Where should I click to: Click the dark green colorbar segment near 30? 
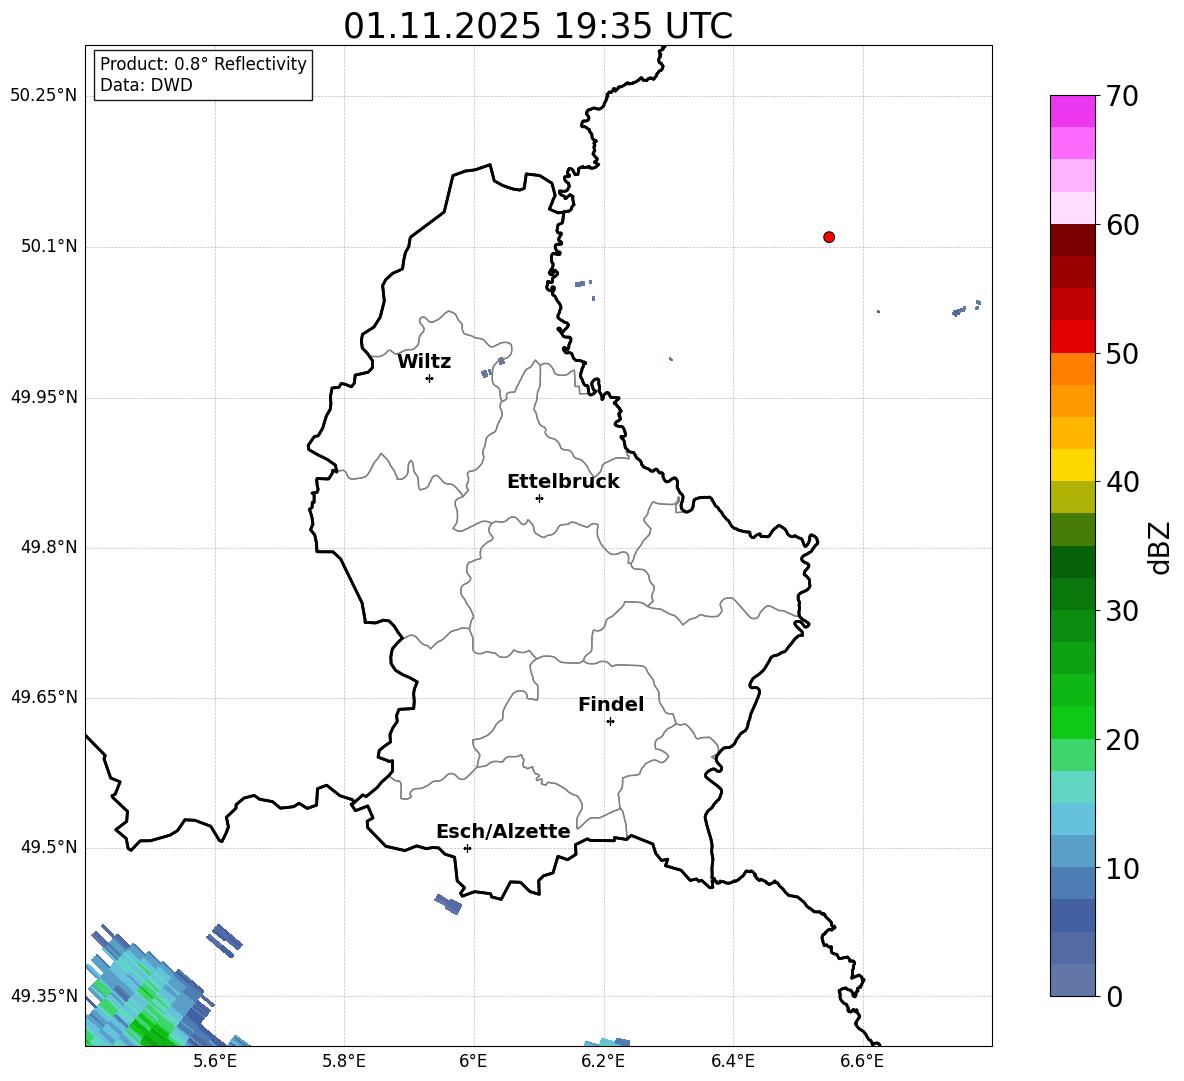pyautogui.click(x=1072, y=594)
